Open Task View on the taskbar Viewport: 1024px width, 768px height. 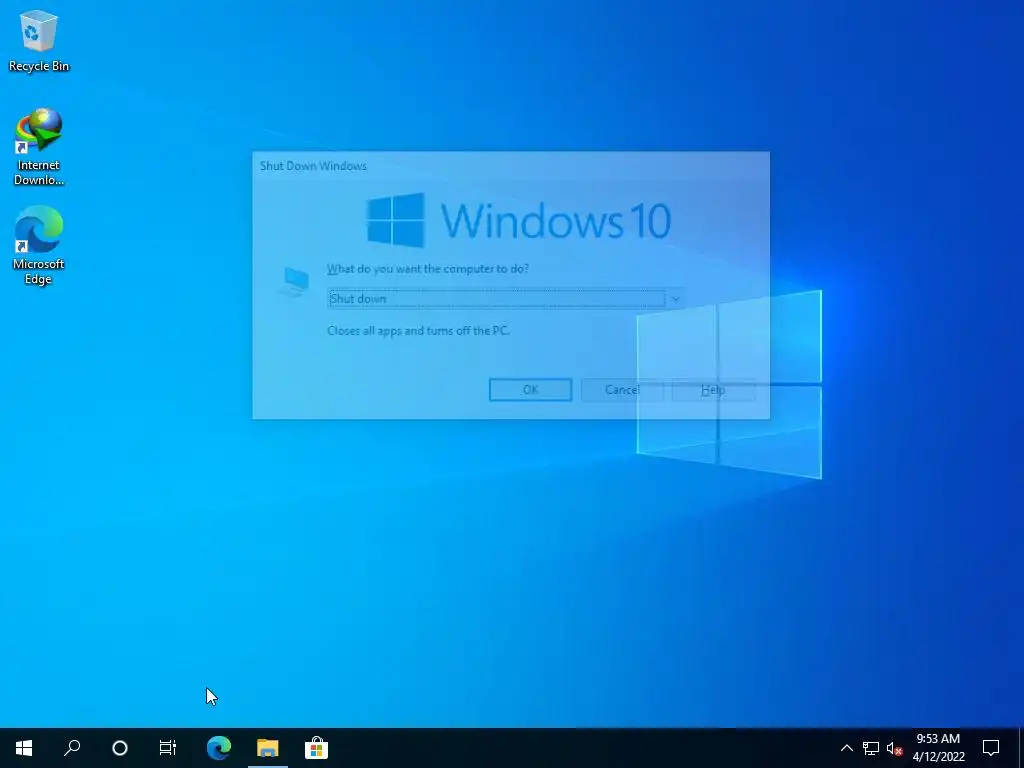point(168,748)
